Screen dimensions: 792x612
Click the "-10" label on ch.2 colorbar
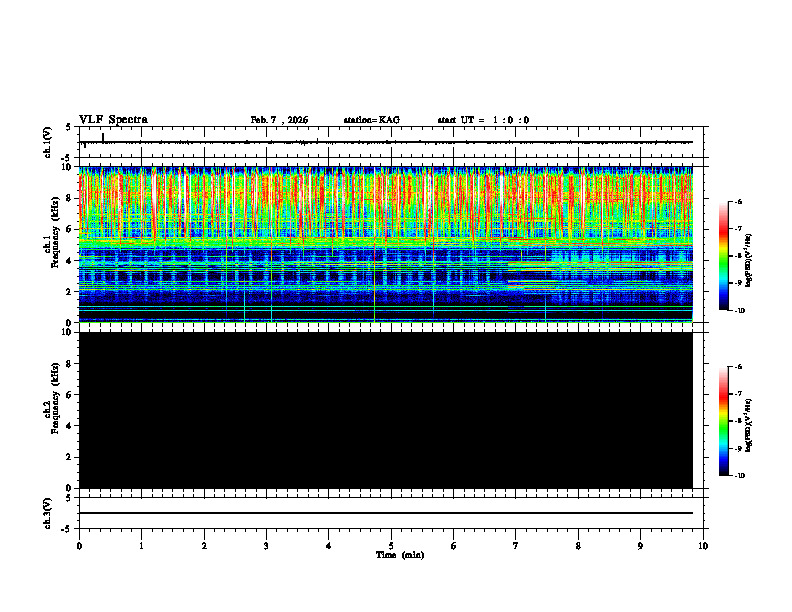(739, 476)
